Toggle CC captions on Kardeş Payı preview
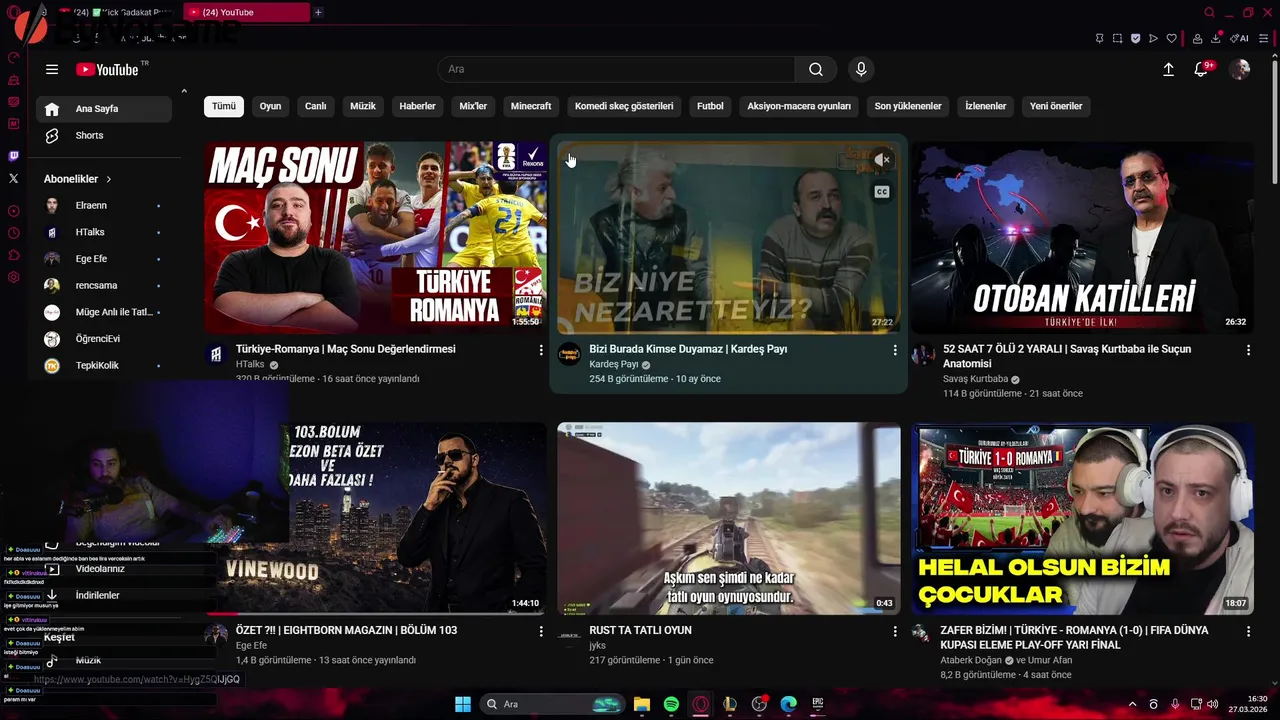This screenshot has width=1280, height=720. [x=881, y=191]
